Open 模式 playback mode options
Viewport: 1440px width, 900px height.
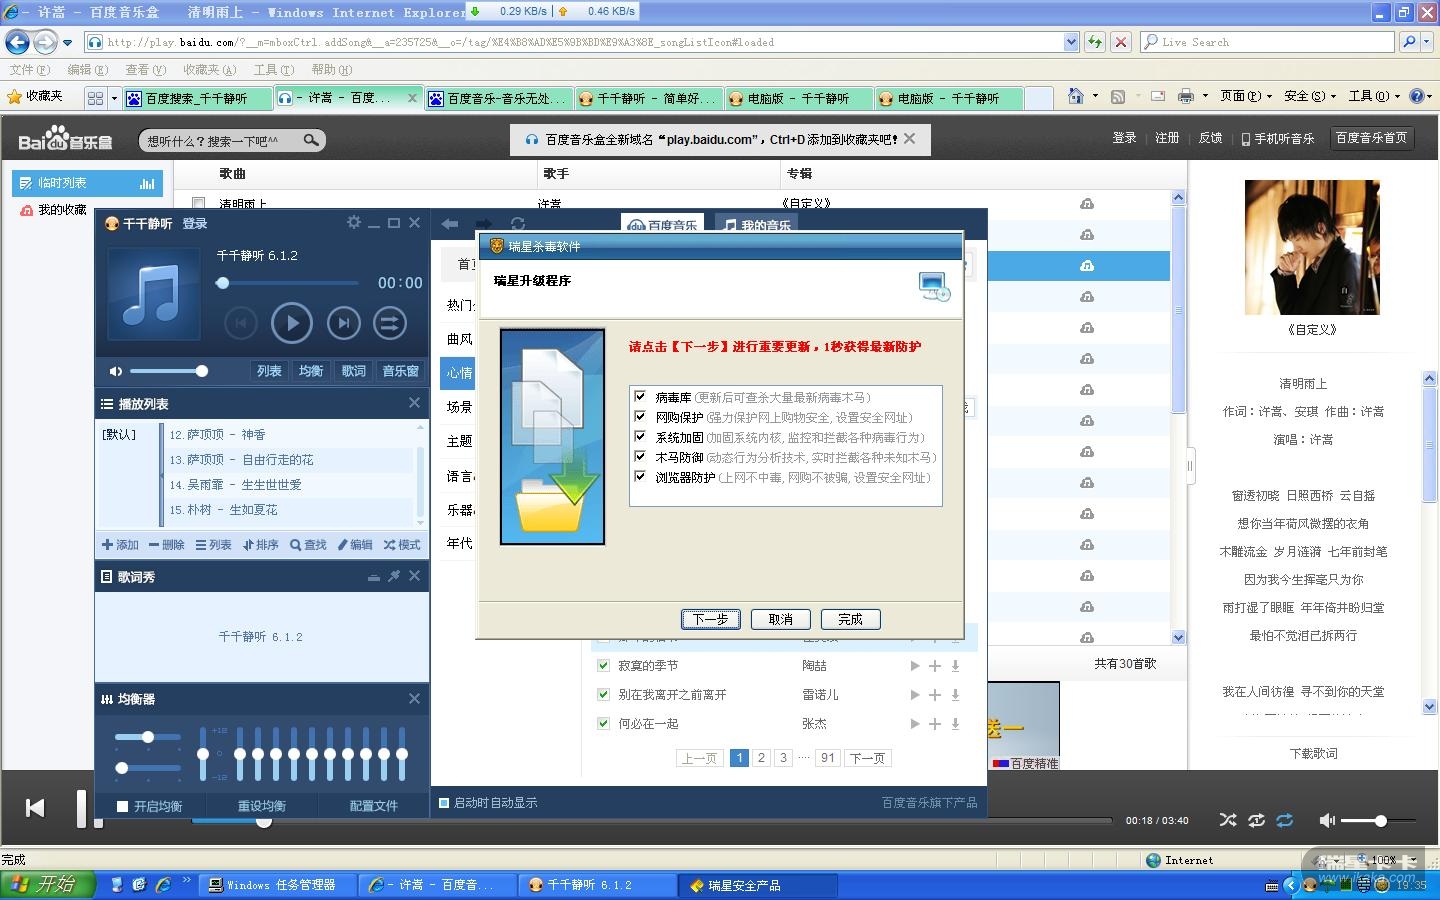(x=401, y=545)
